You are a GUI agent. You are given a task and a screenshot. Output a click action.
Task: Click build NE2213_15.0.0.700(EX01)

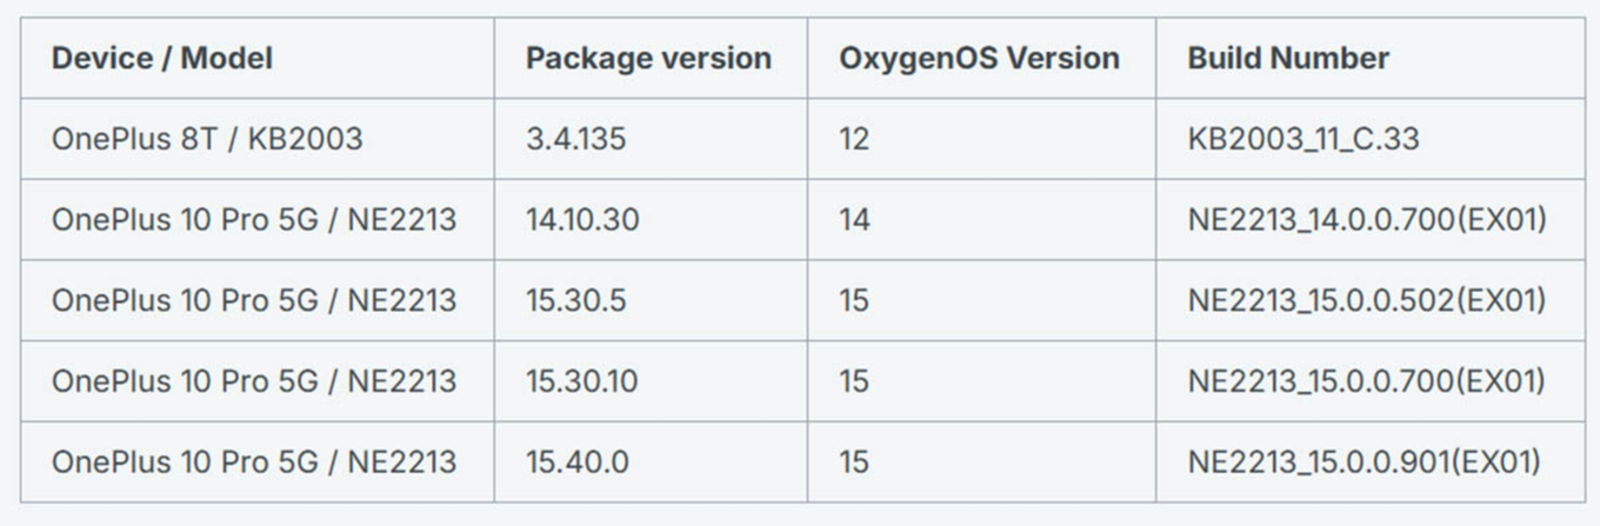point(1367,381)
